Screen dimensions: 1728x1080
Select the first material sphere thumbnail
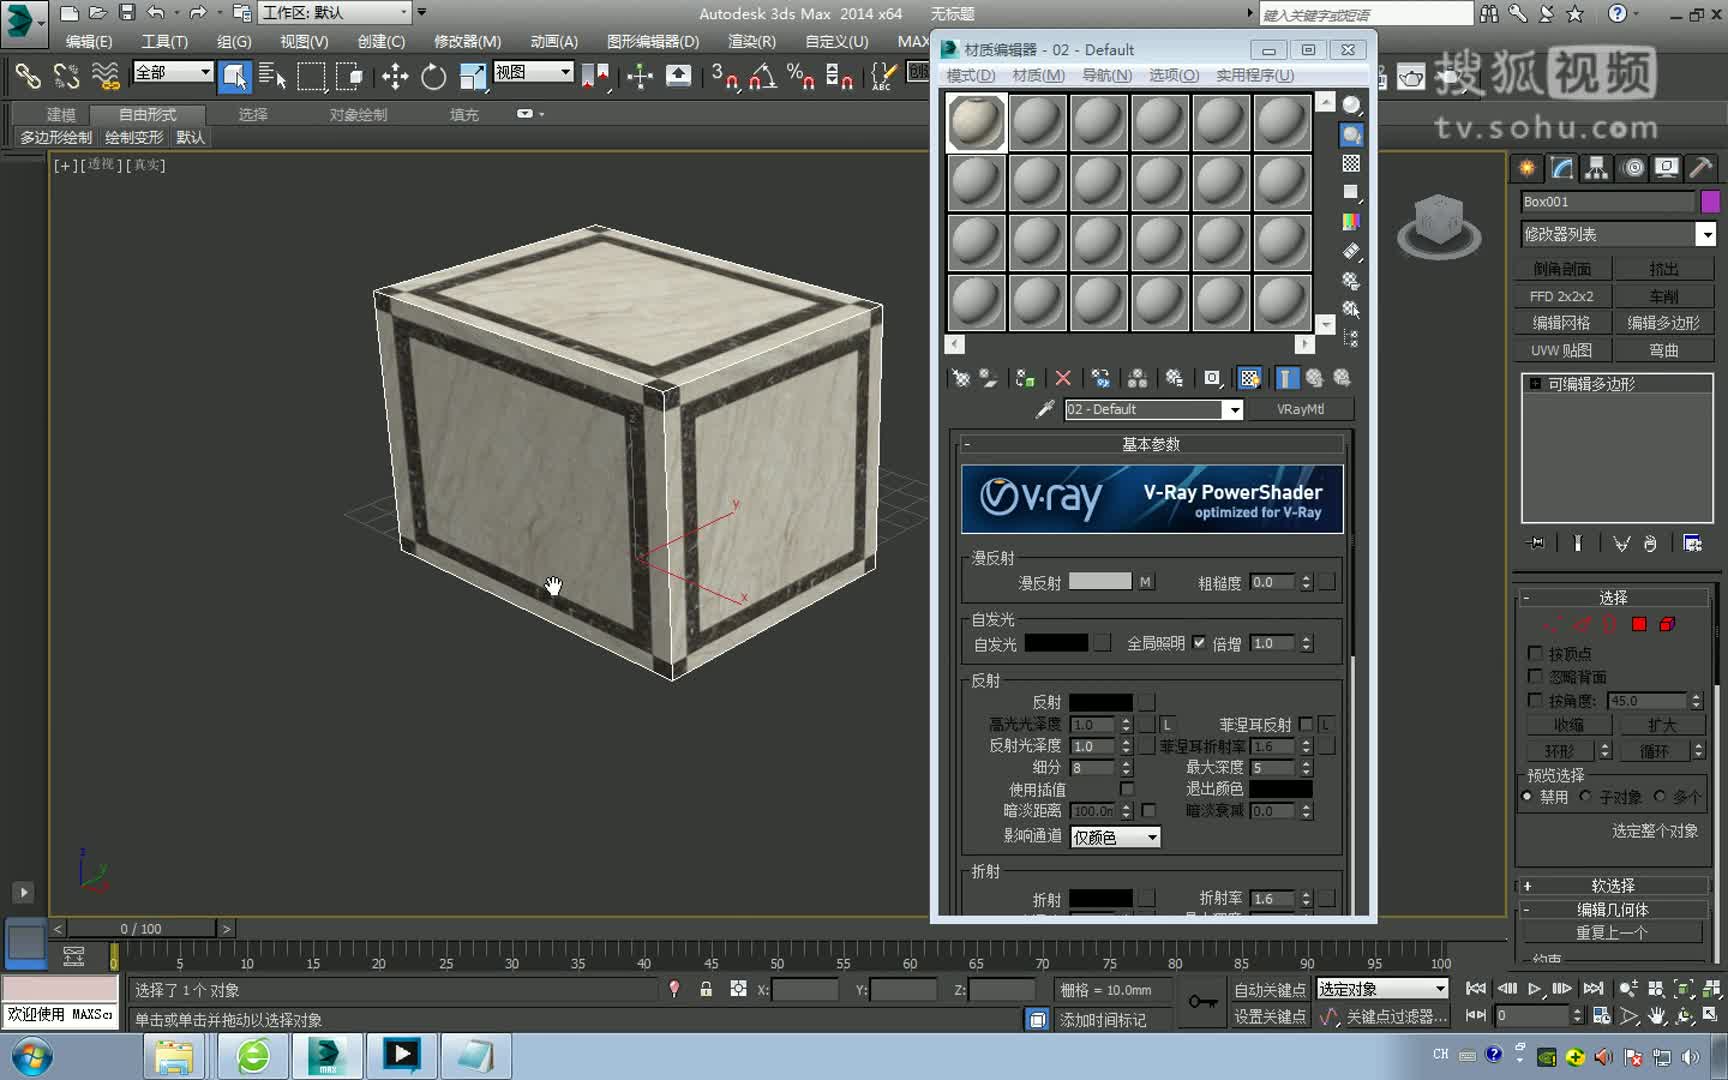coord(975,121)
